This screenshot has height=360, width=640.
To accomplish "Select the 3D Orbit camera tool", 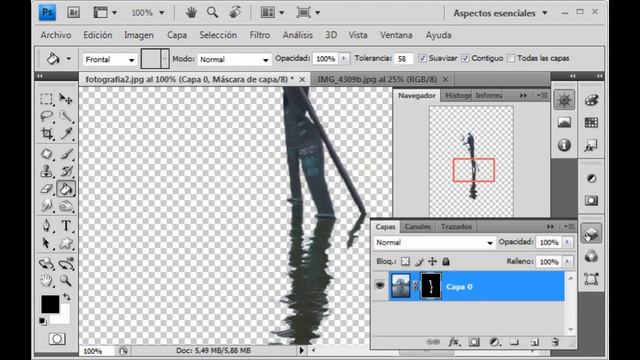I will click(x=66, y=264).
